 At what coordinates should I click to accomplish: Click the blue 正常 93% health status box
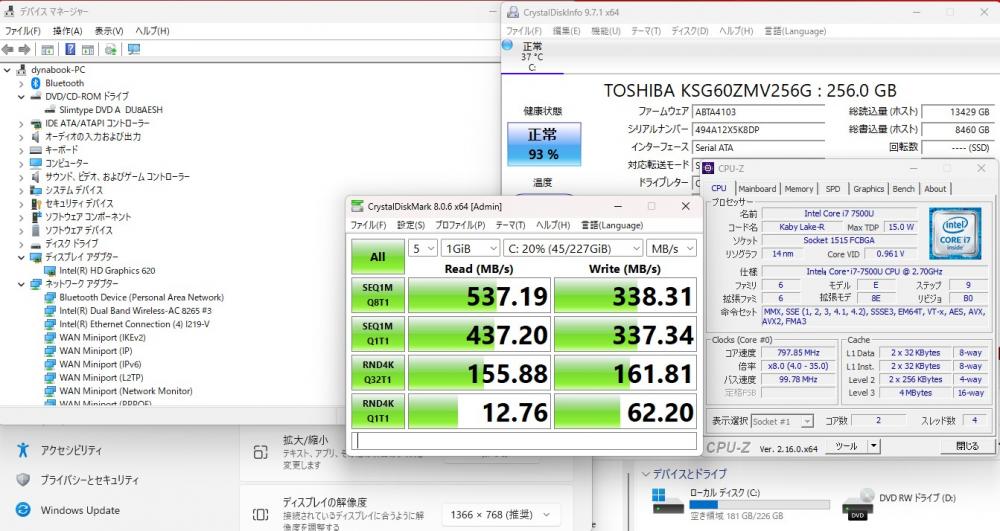(x=543, y=144)
